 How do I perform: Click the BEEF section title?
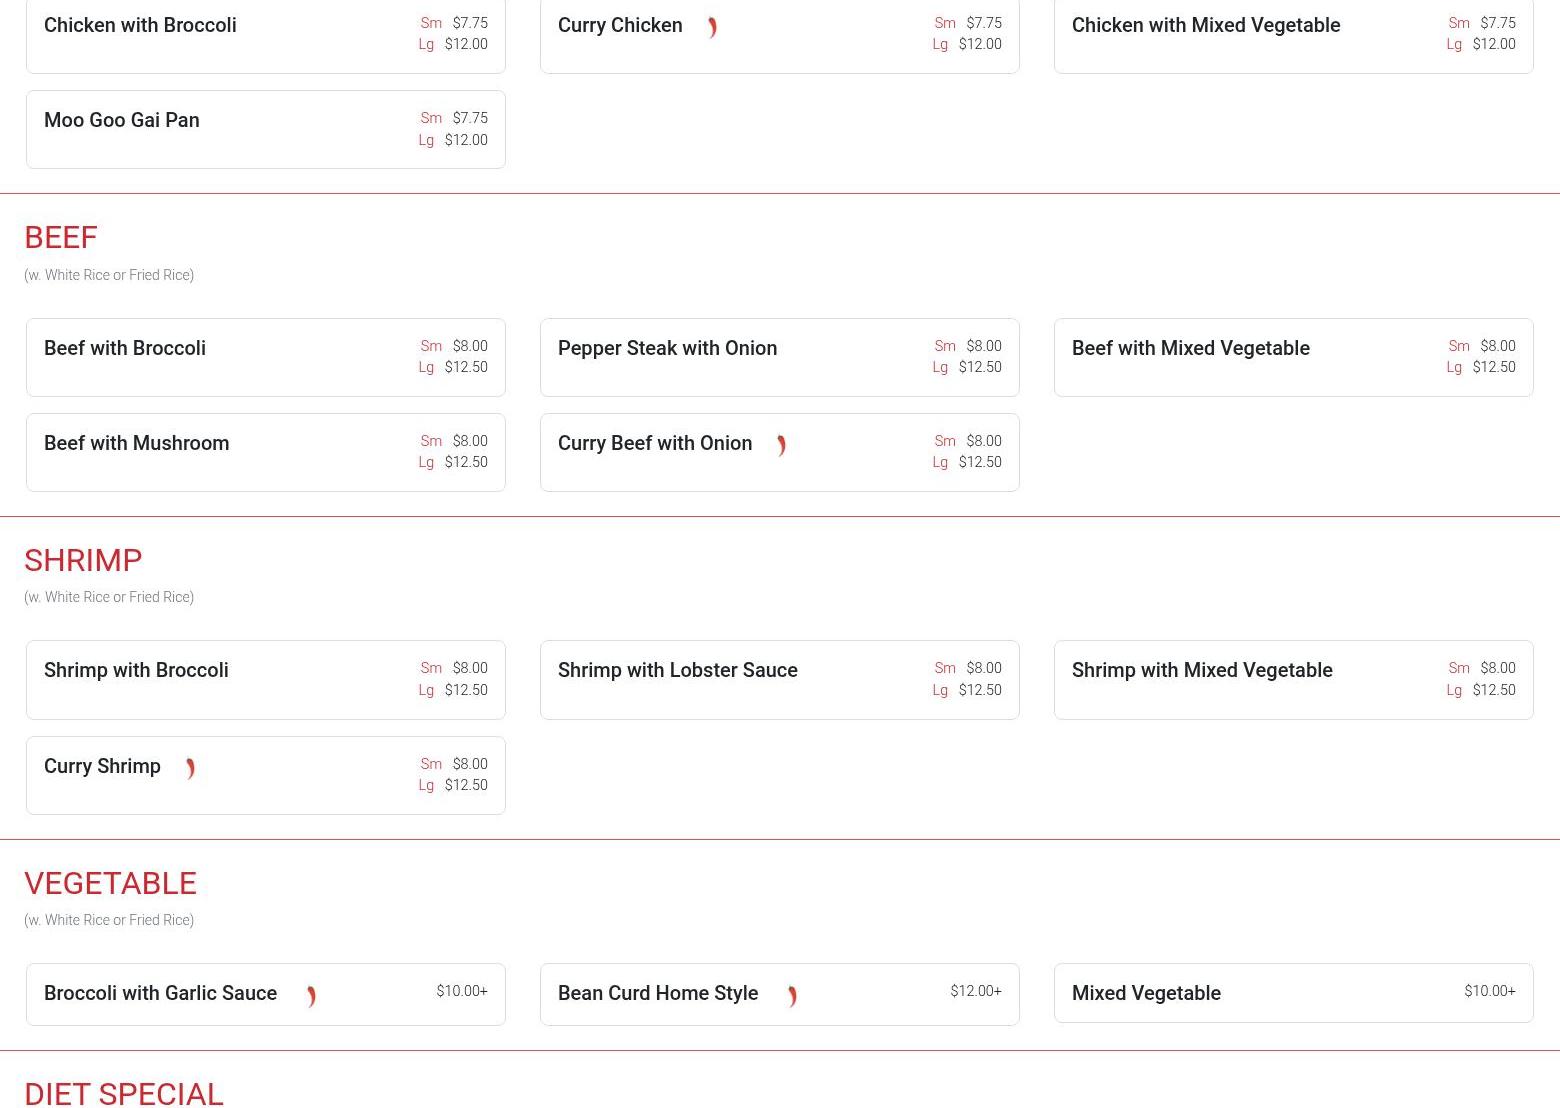pos(61,237)
